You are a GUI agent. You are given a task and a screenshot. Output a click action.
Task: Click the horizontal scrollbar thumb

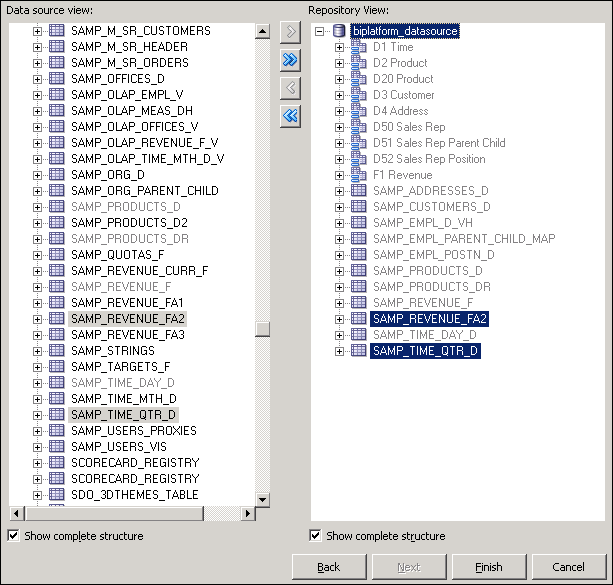(x=114, y=513)
